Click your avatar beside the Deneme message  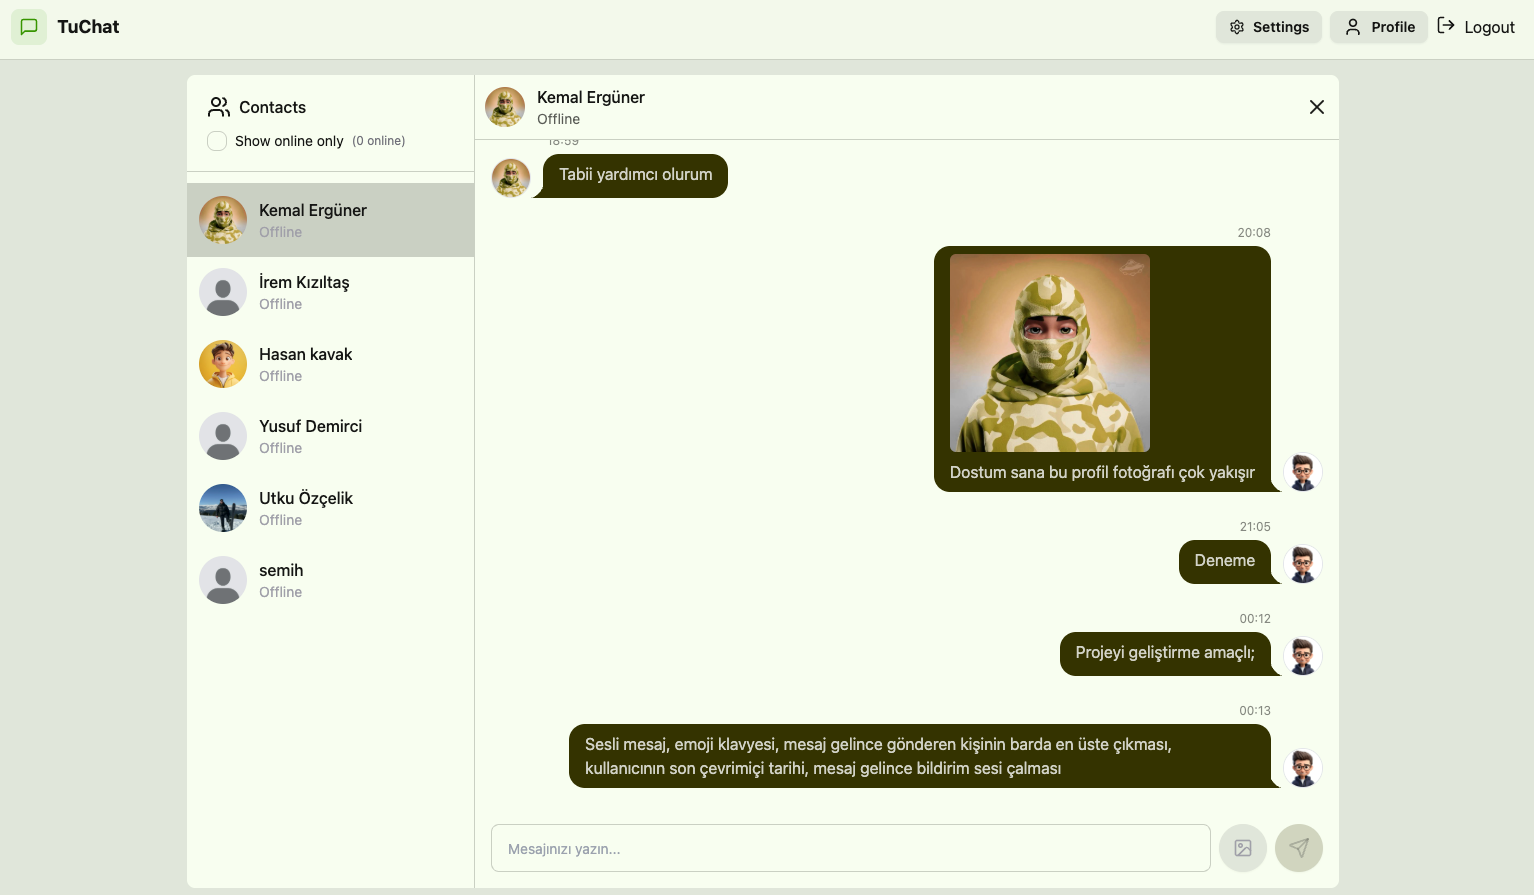click(1302, 563)
